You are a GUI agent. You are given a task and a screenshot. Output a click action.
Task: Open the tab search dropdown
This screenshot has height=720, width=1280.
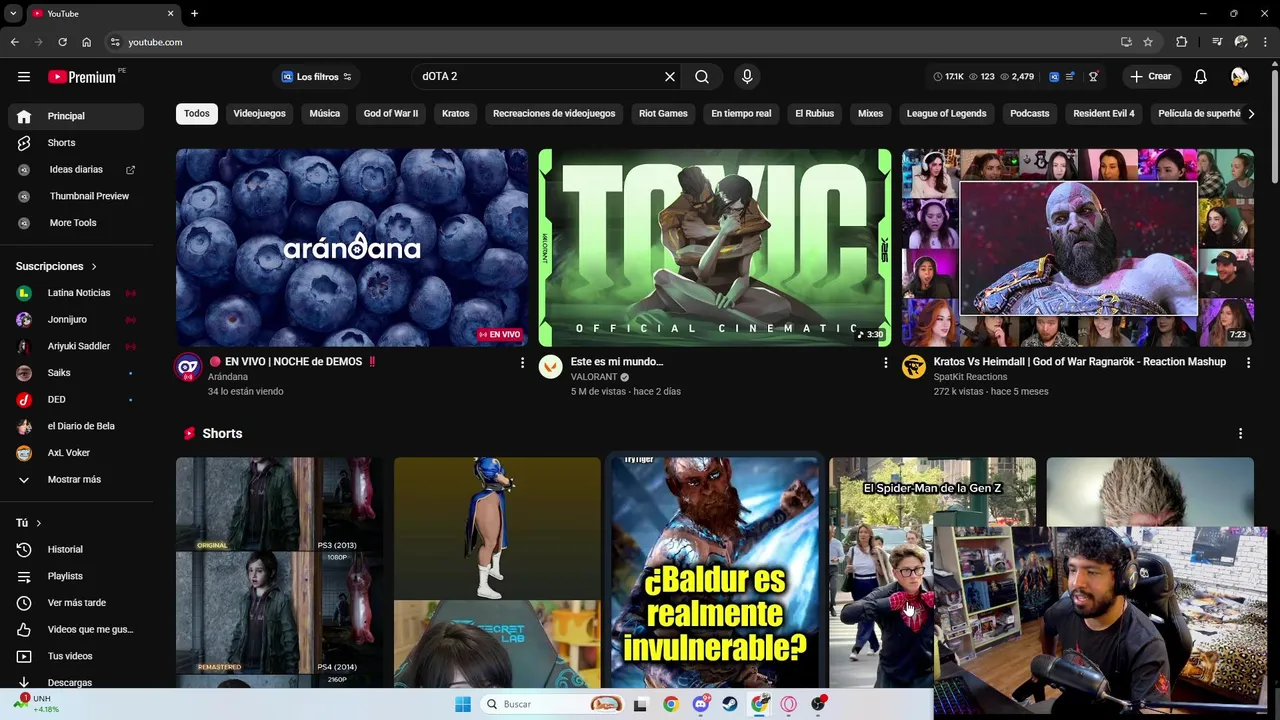point(13,14)
